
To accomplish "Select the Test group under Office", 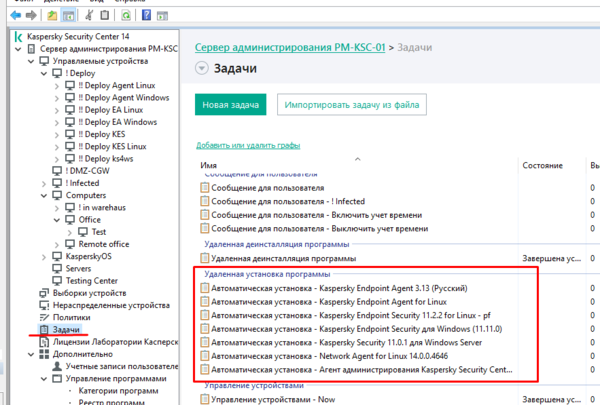I will (99, 232).
